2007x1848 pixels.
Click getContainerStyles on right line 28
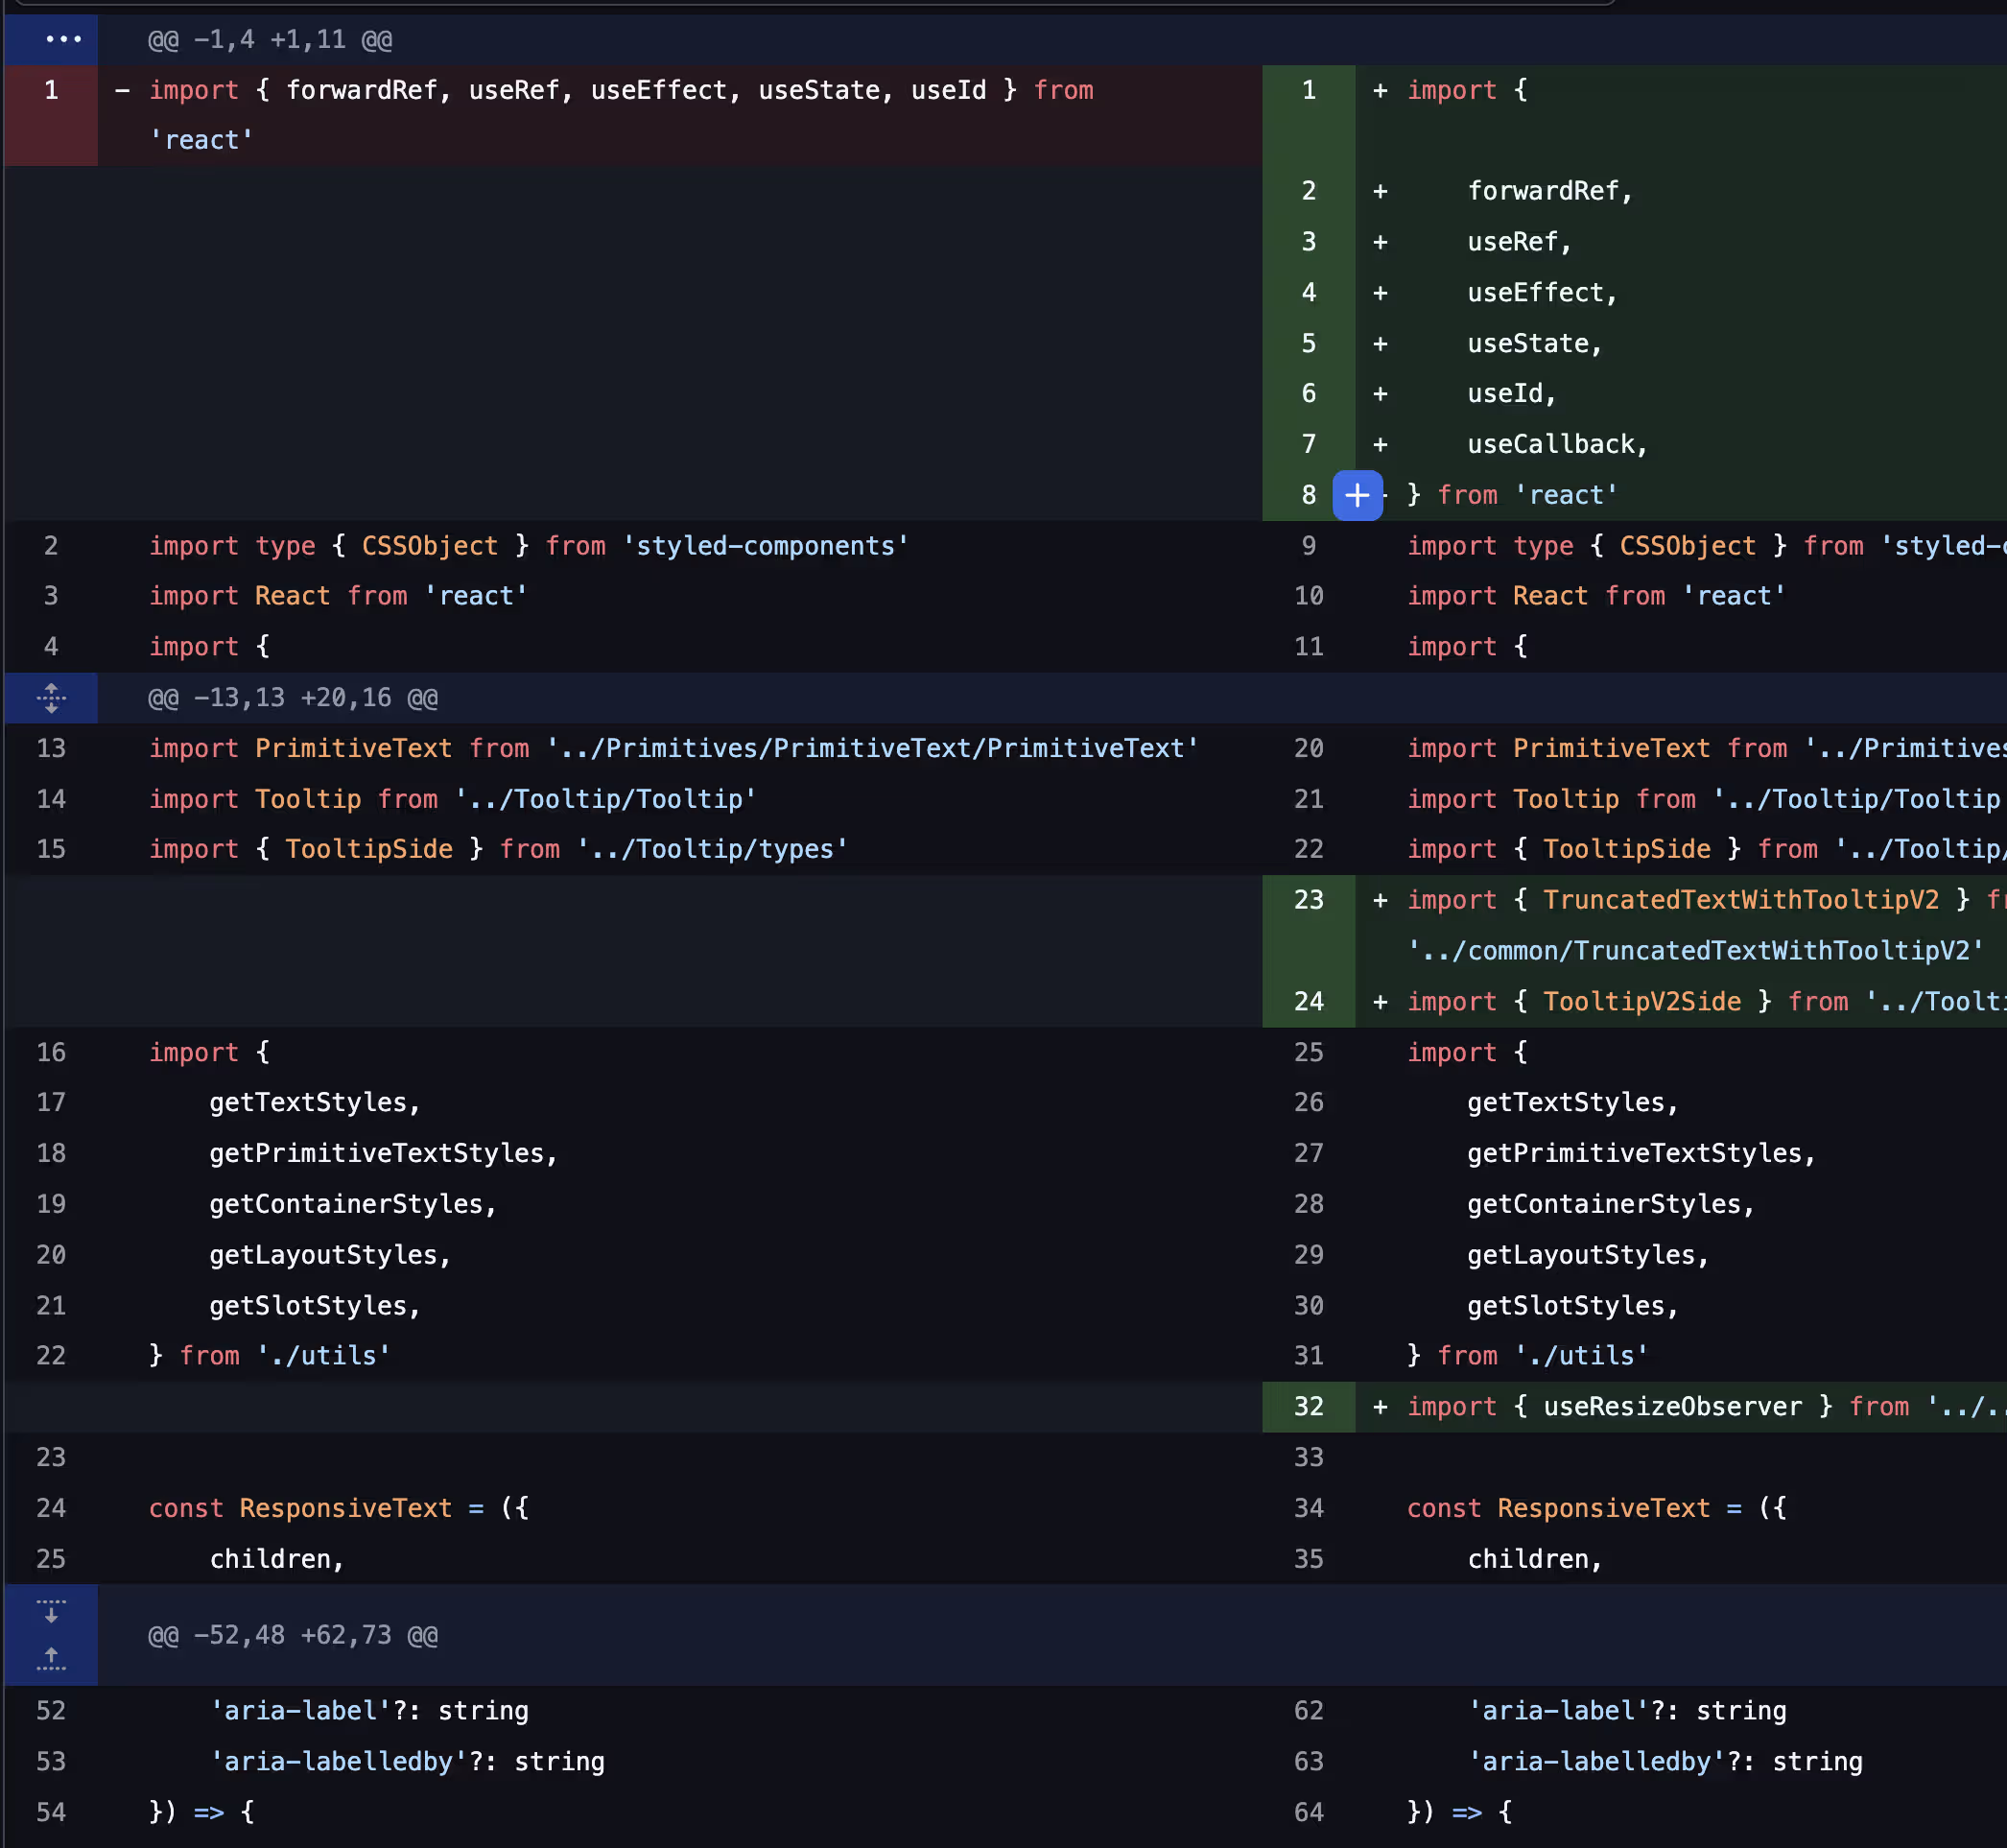click(1604, 1204)
